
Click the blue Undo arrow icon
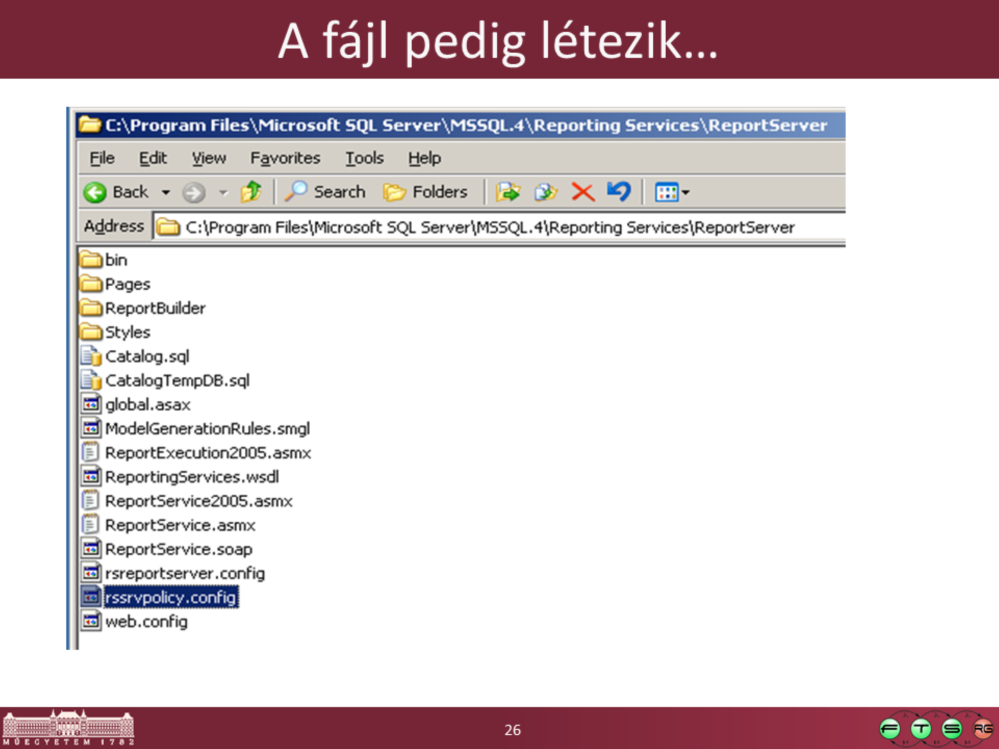tap(619, 191)
